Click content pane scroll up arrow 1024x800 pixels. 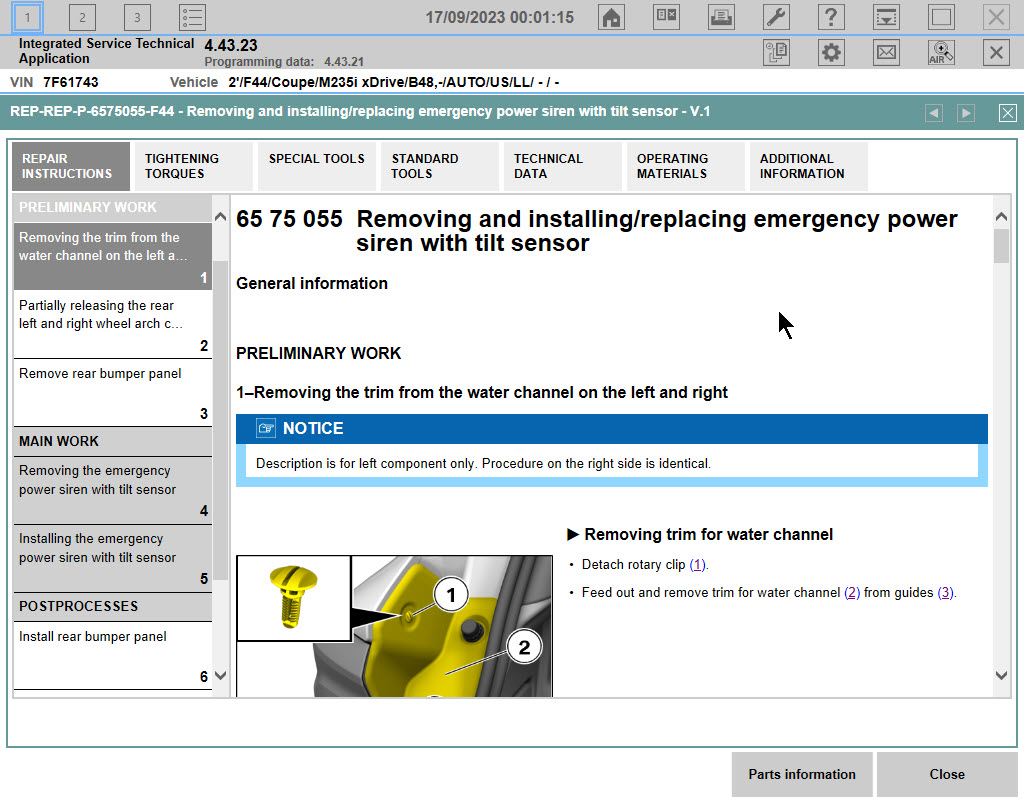1001,216
